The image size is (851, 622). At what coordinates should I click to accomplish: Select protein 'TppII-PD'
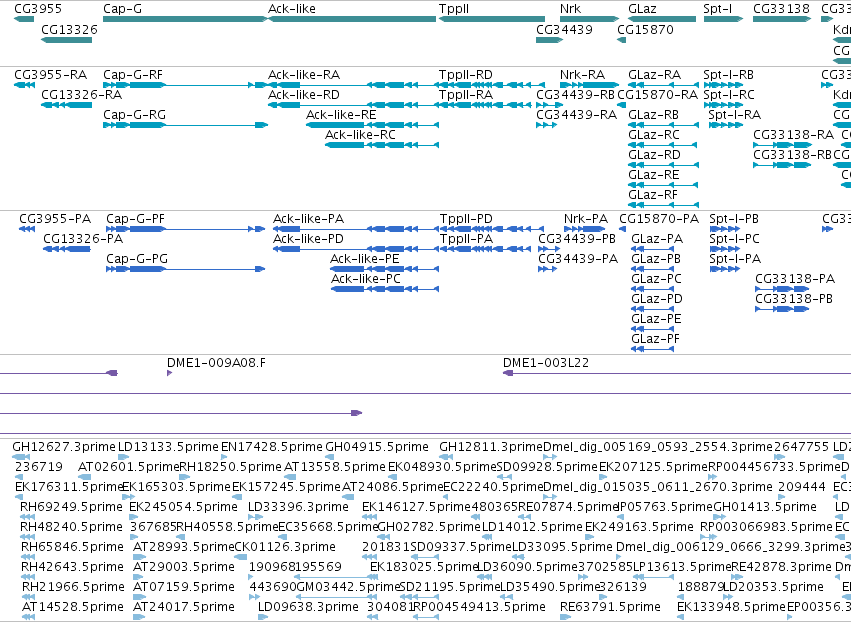(466, 219)
